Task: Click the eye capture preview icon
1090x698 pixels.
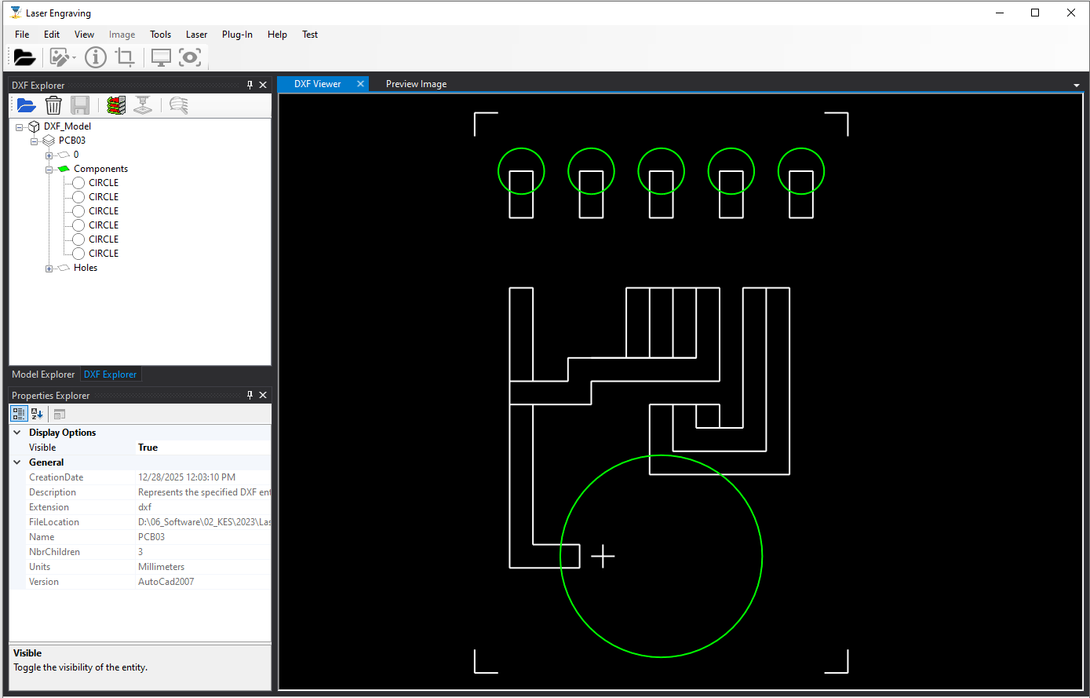Action: click(190, 58)
